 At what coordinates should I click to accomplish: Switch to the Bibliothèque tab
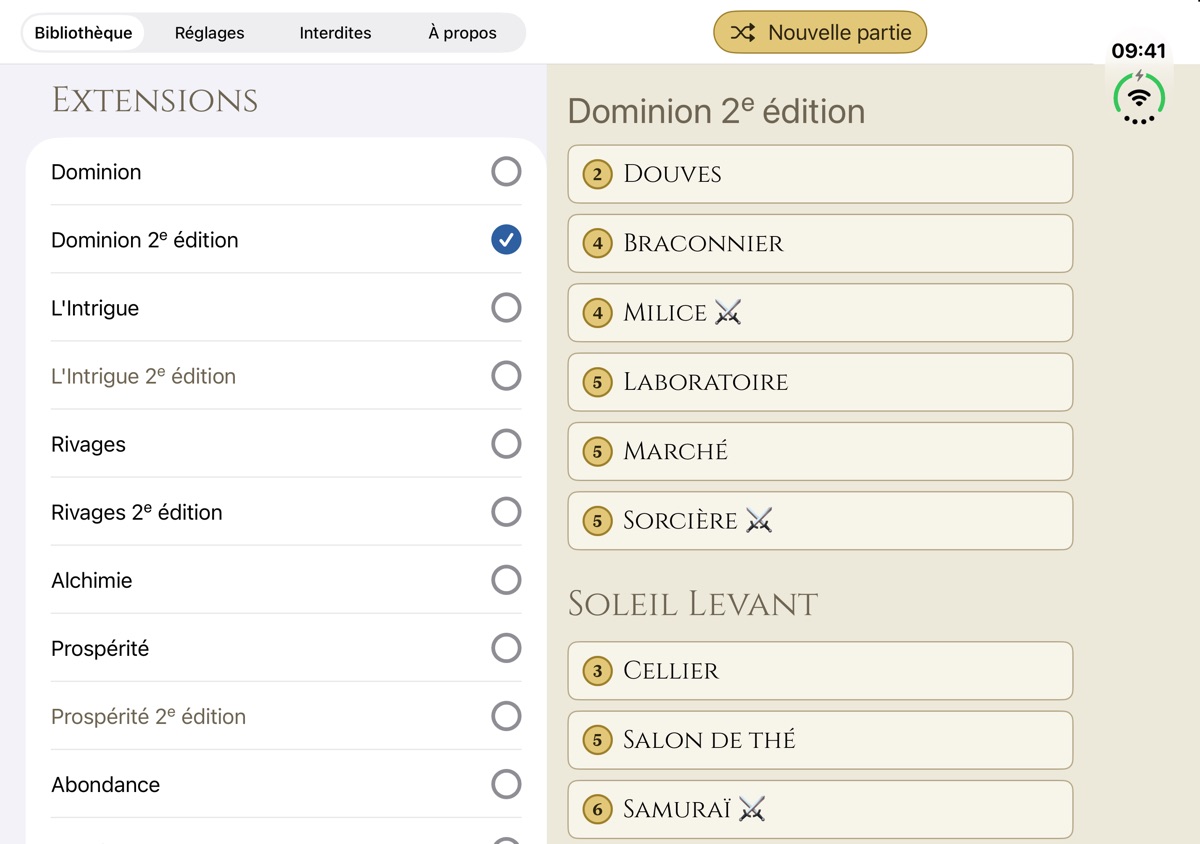pos(83,33)
